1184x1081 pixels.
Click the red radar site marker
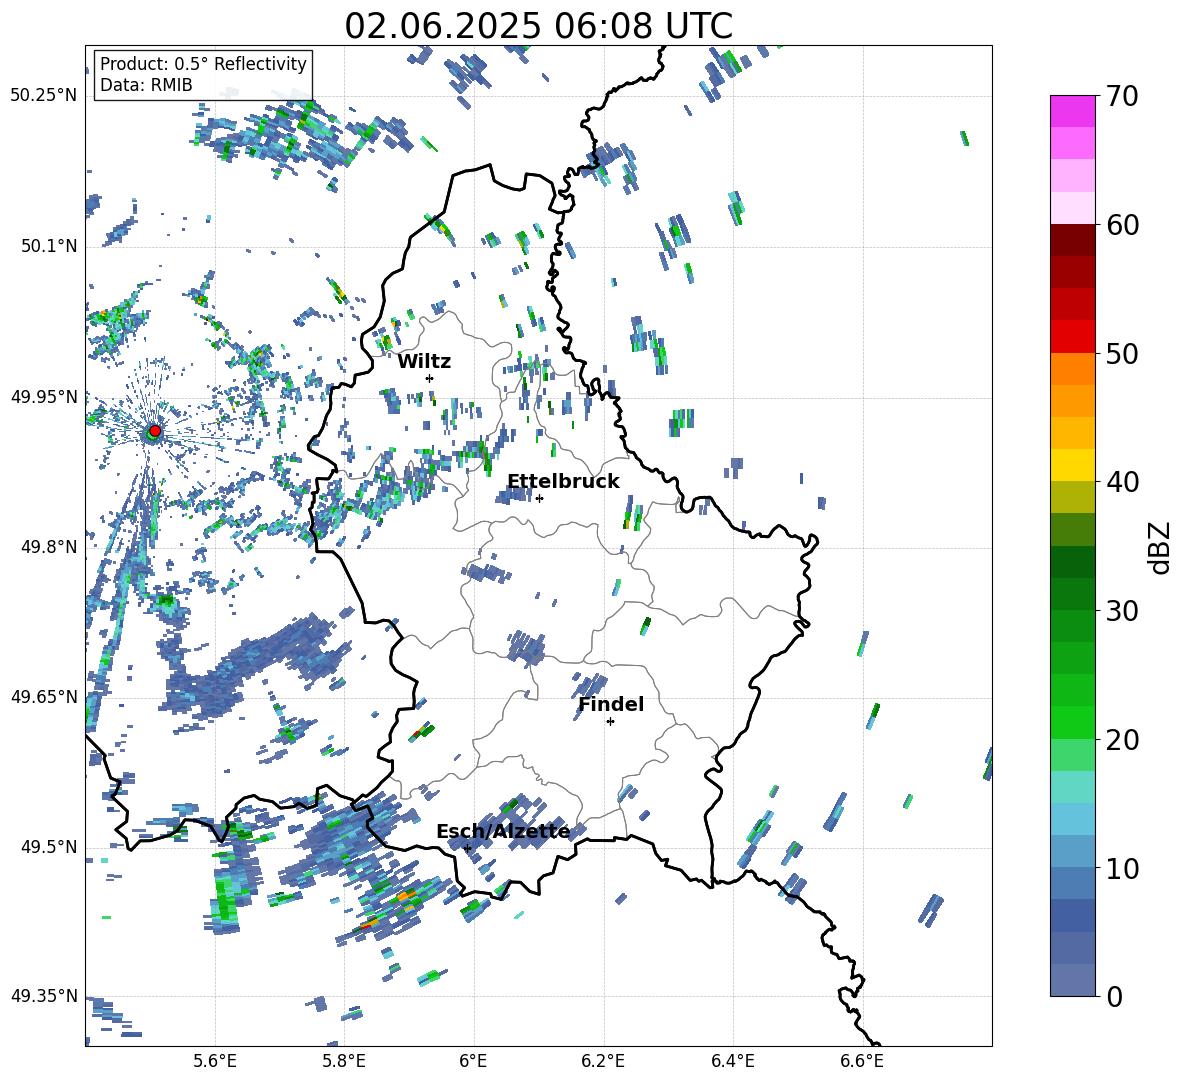[155, 430]
